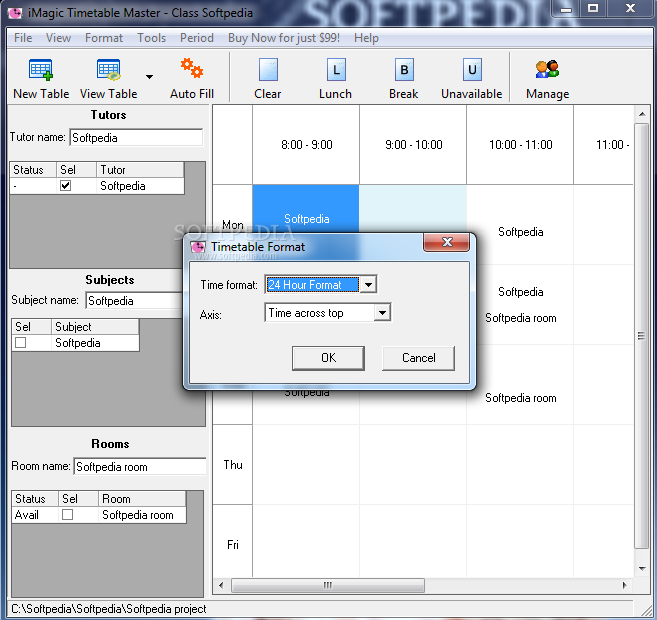Open the Help menu

[366, 38]
